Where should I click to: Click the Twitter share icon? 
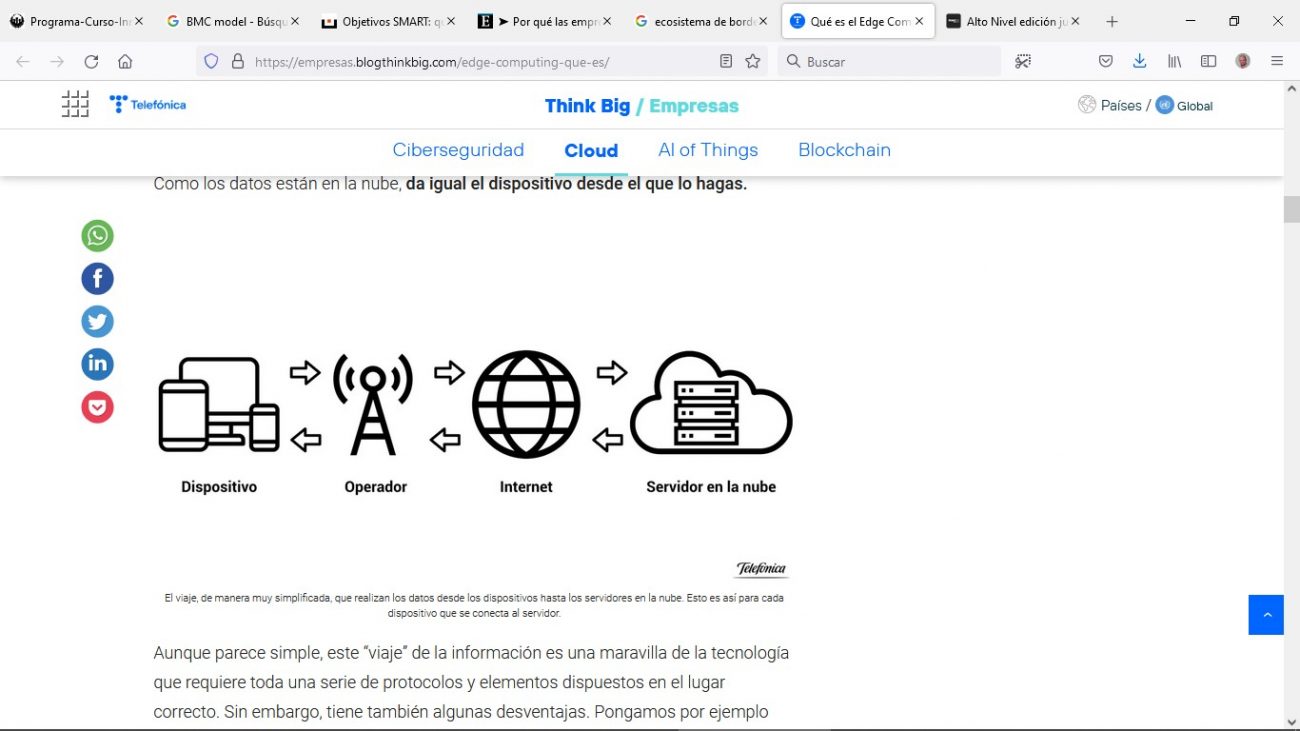click(x=97, y=322)
